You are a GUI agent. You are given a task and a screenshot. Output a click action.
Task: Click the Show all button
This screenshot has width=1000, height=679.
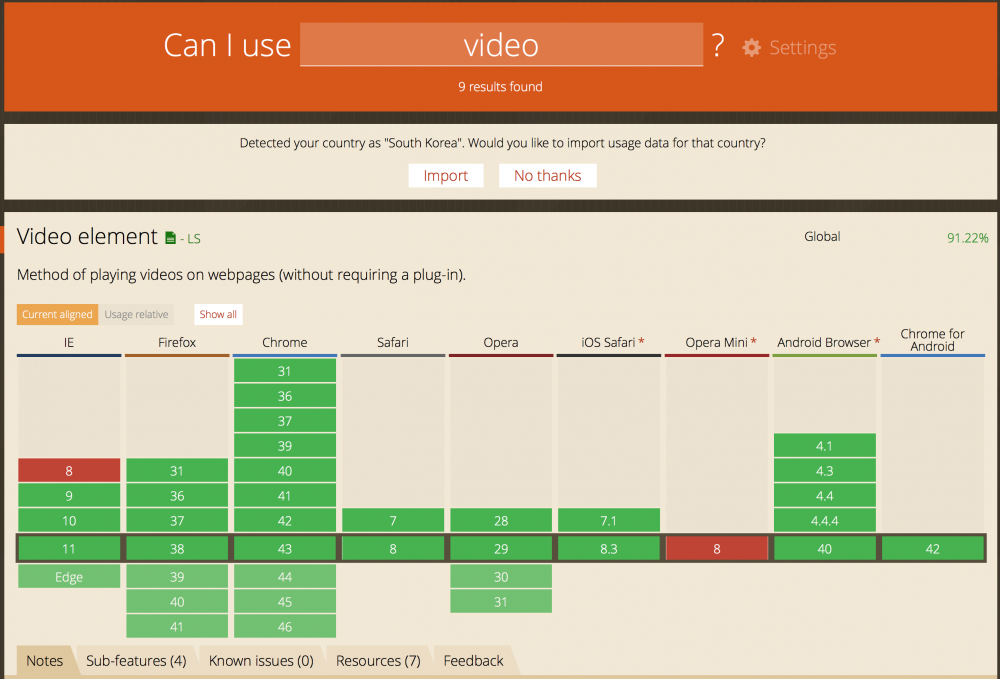(x=218, y=314)
